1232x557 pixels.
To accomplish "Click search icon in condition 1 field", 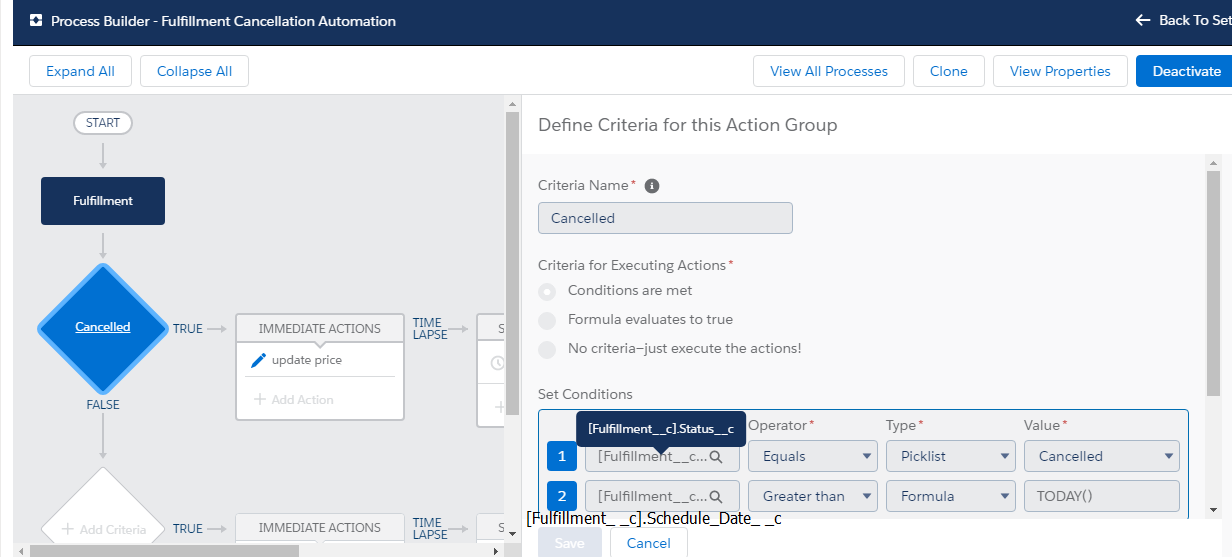I will click(x=716, y=456).
